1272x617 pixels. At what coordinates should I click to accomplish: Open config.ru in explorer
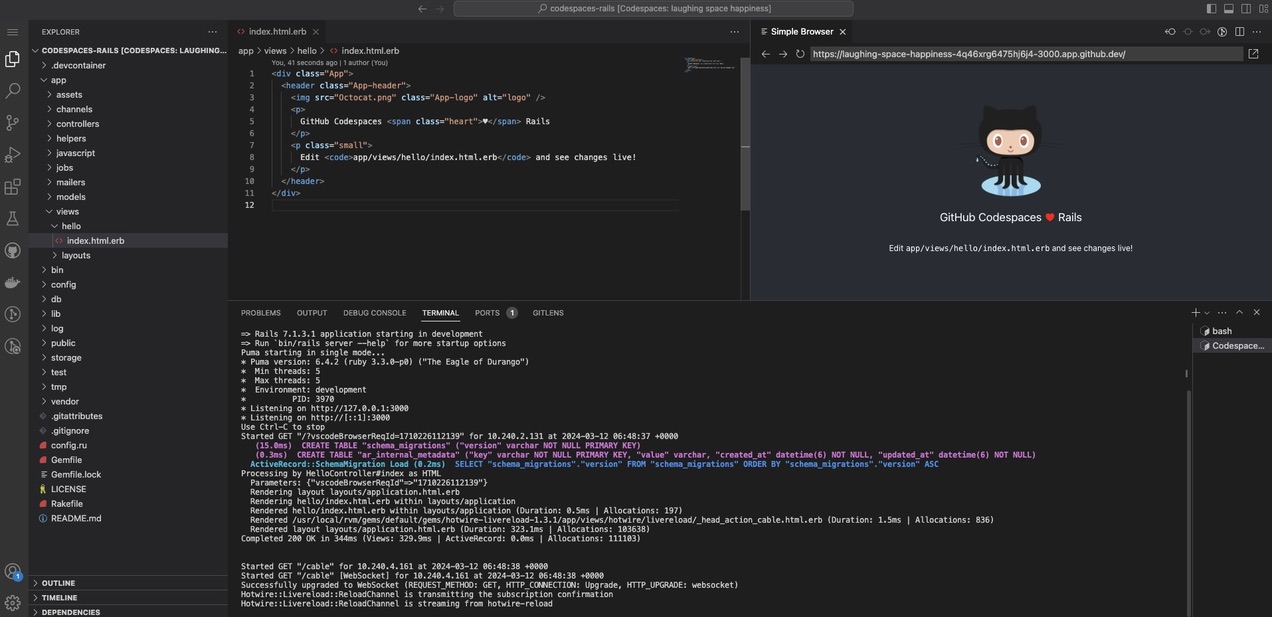(x=130, y=445)
